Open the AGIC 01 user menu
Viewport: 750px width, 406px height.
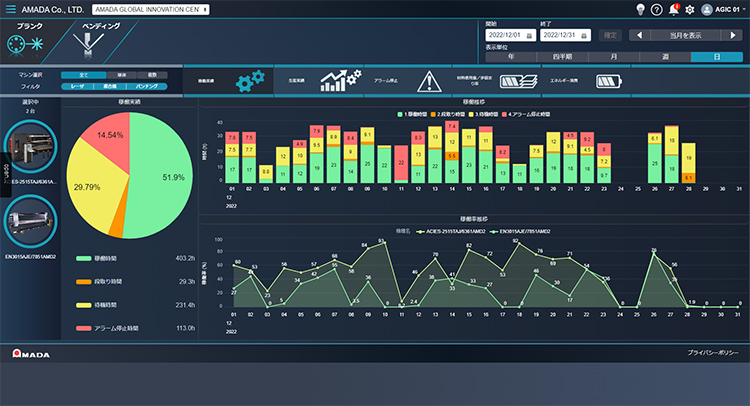coord(723,9)
